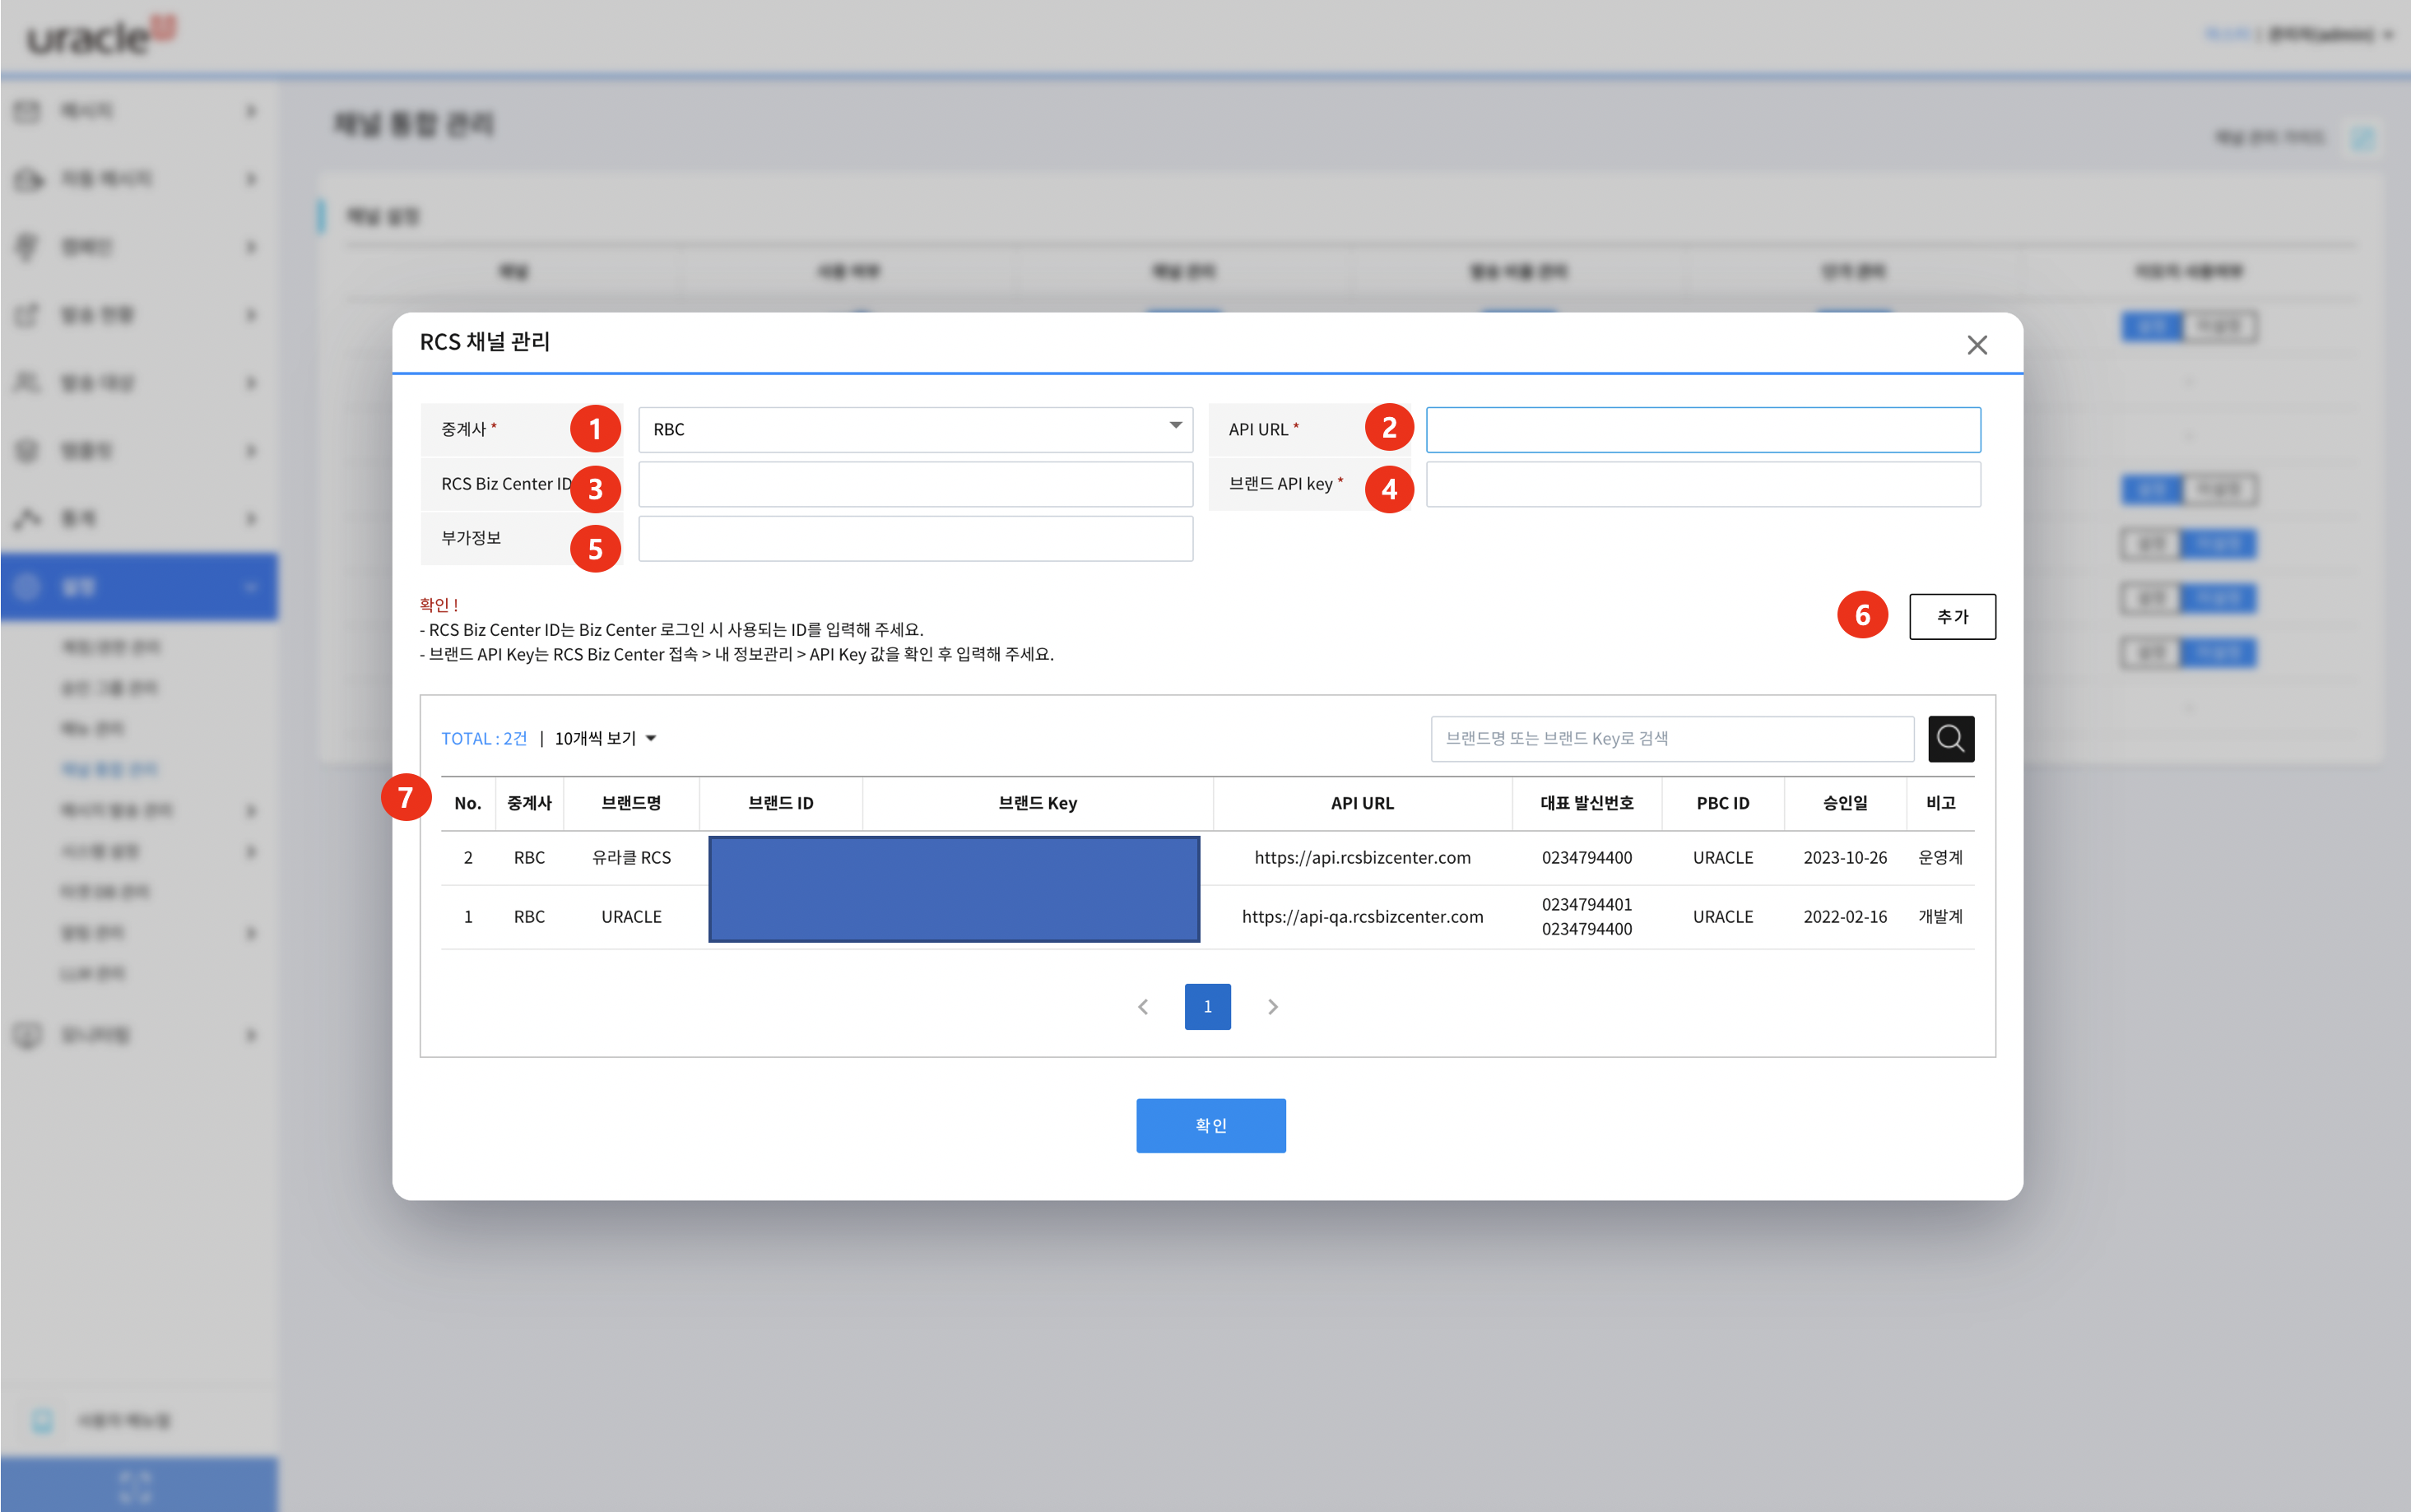
Task: Go to the previous page arrow
Action: click(x=1143, y=1007)
